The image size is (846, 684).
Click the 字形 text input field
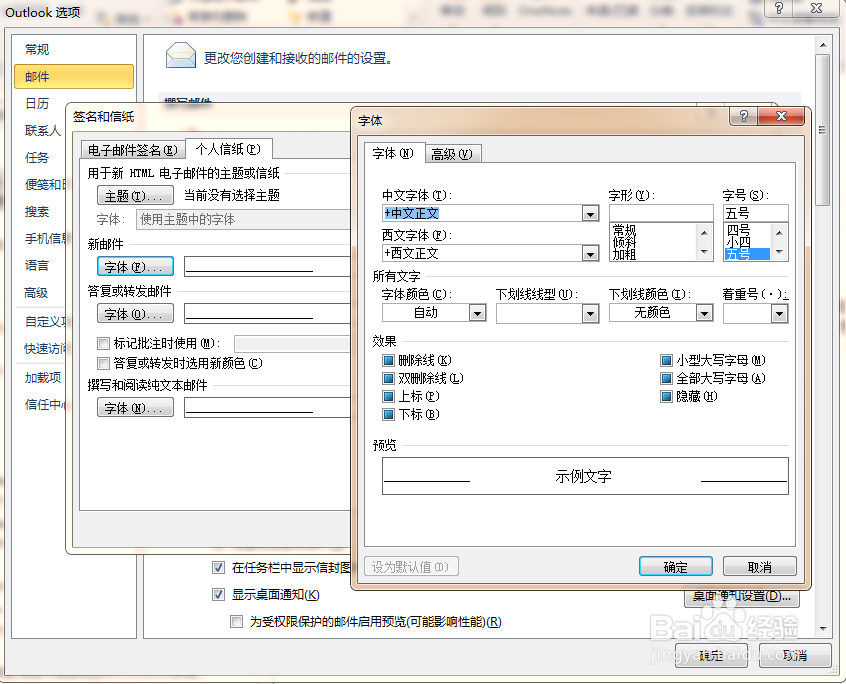[x=661, y=213]
